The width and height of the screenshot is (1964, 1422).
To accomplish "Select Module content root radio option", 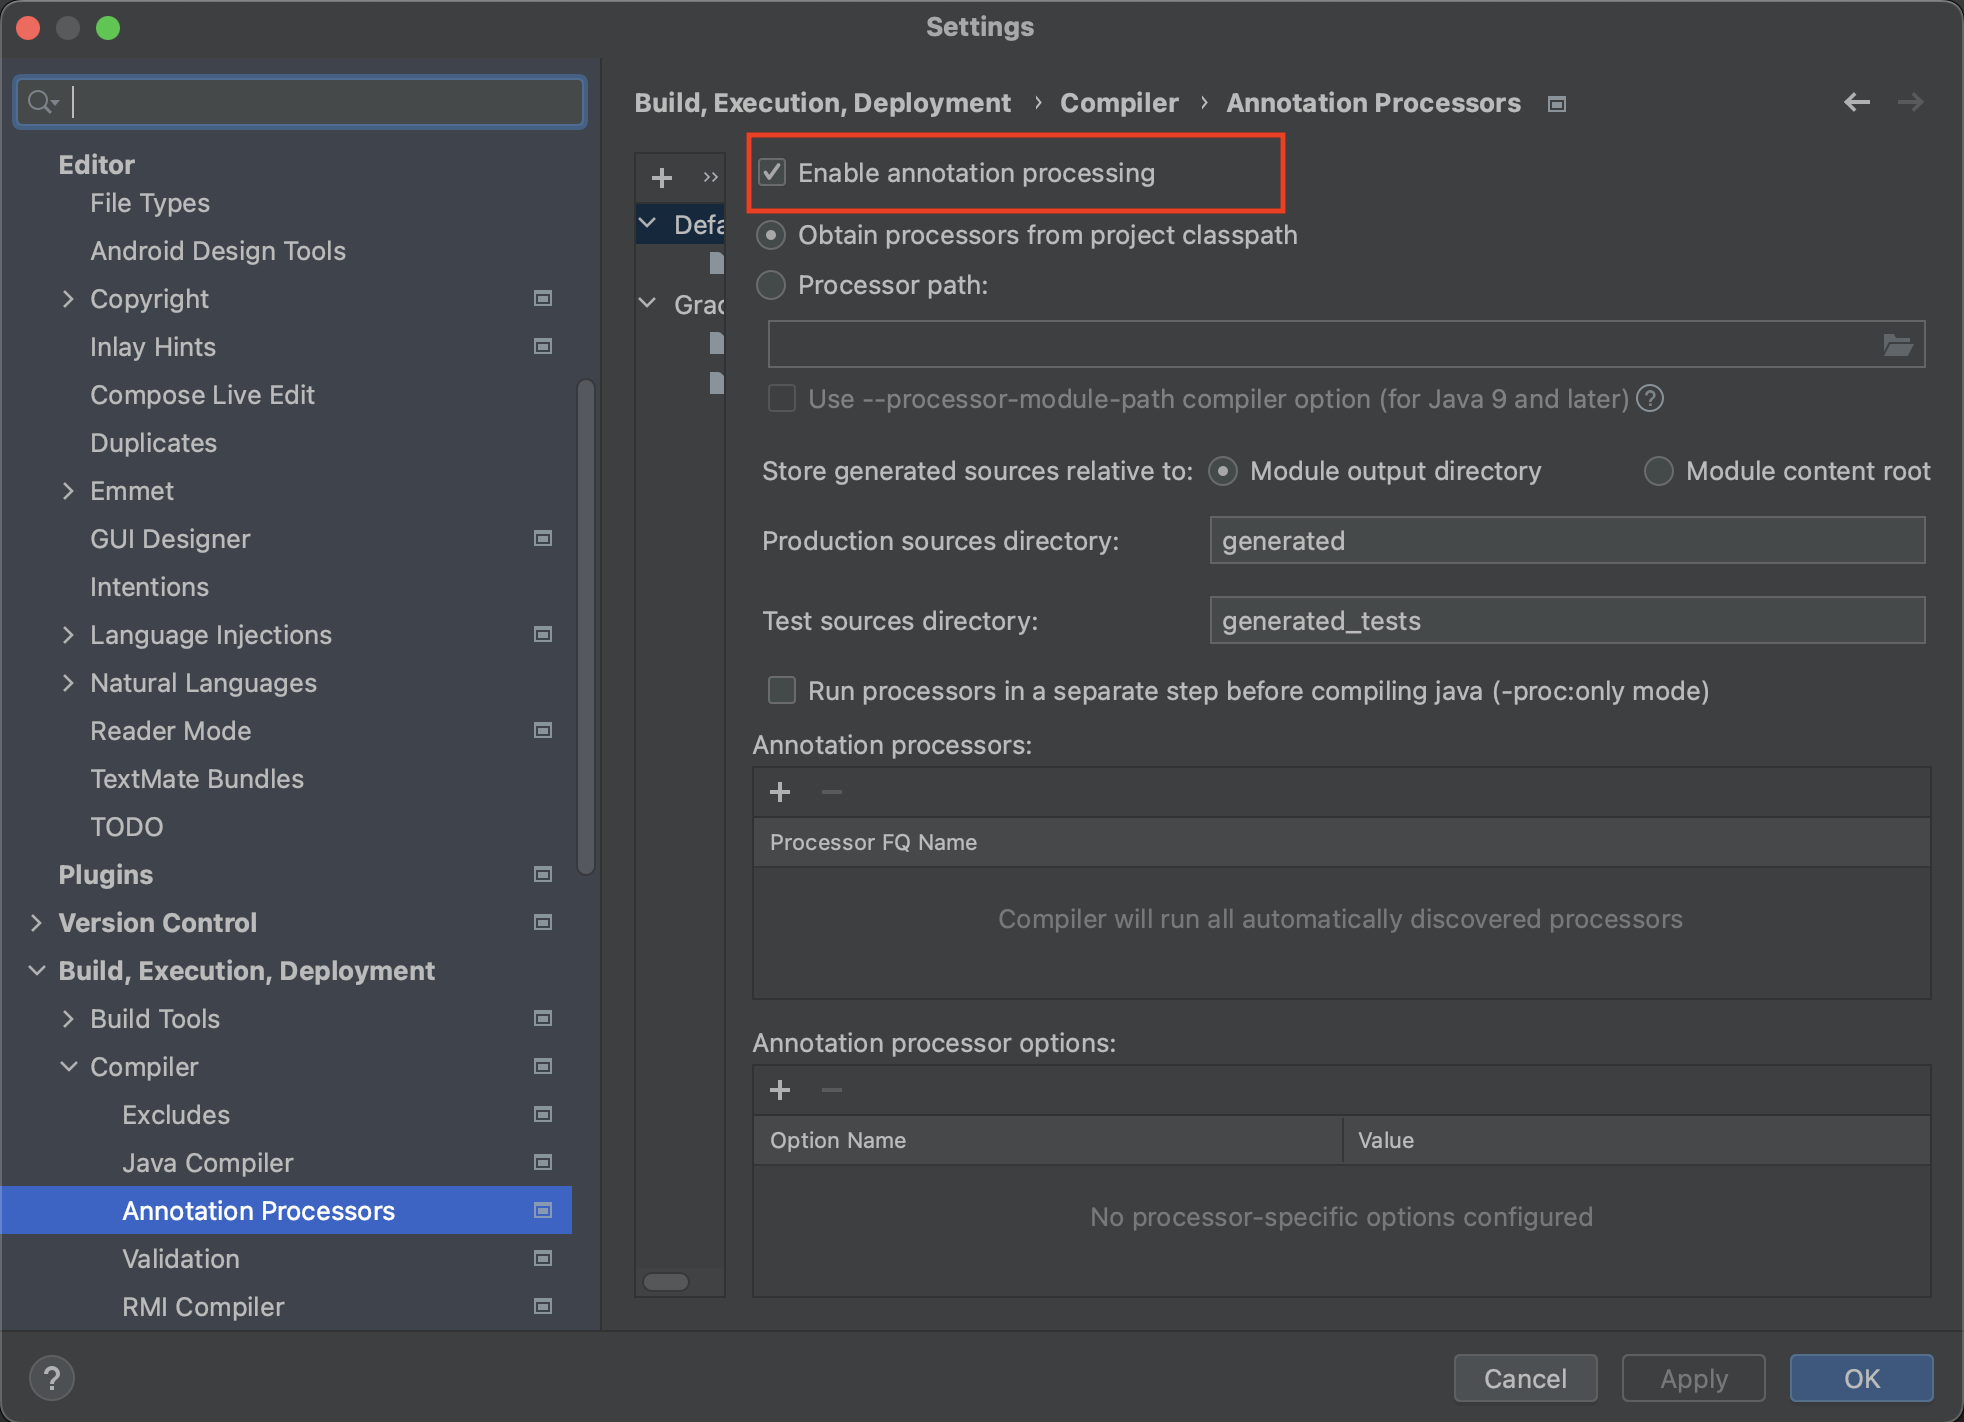I will coord(1658,471).
